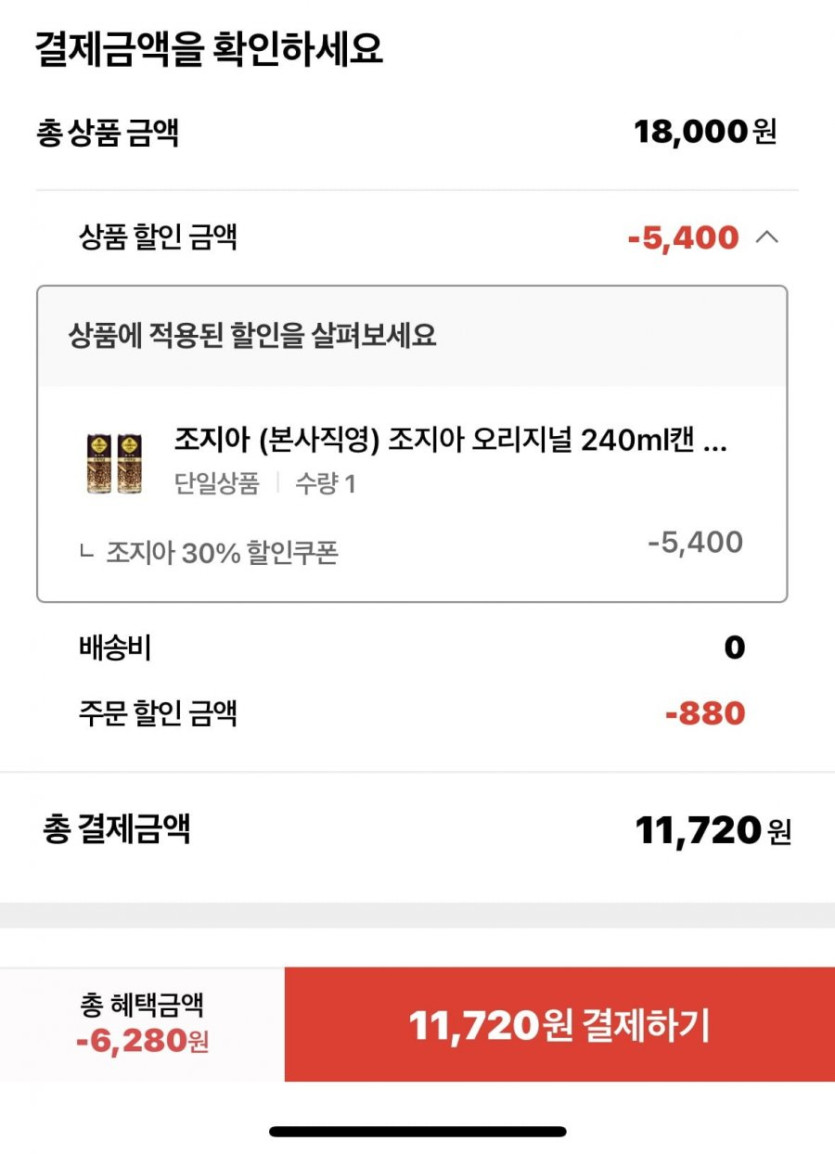The image size is (835, 1154).
Task: Tap the red -5,400 discount amount
Action: pyautogui.click(x=683, y=238)
